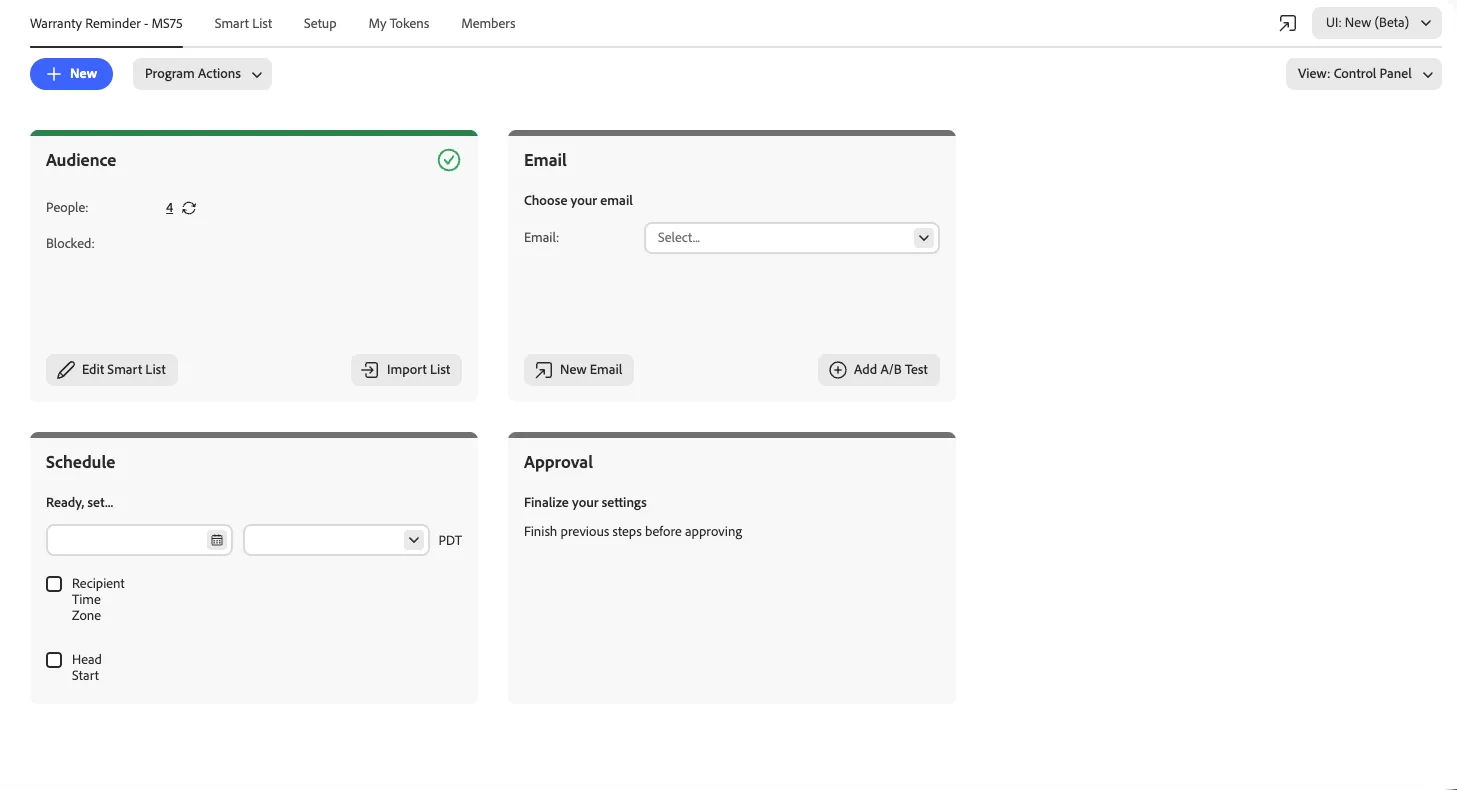1457x790 pixels.
Task: Click the Finalize your settings text
Action: pyautogui.click(x=585, y=503)
